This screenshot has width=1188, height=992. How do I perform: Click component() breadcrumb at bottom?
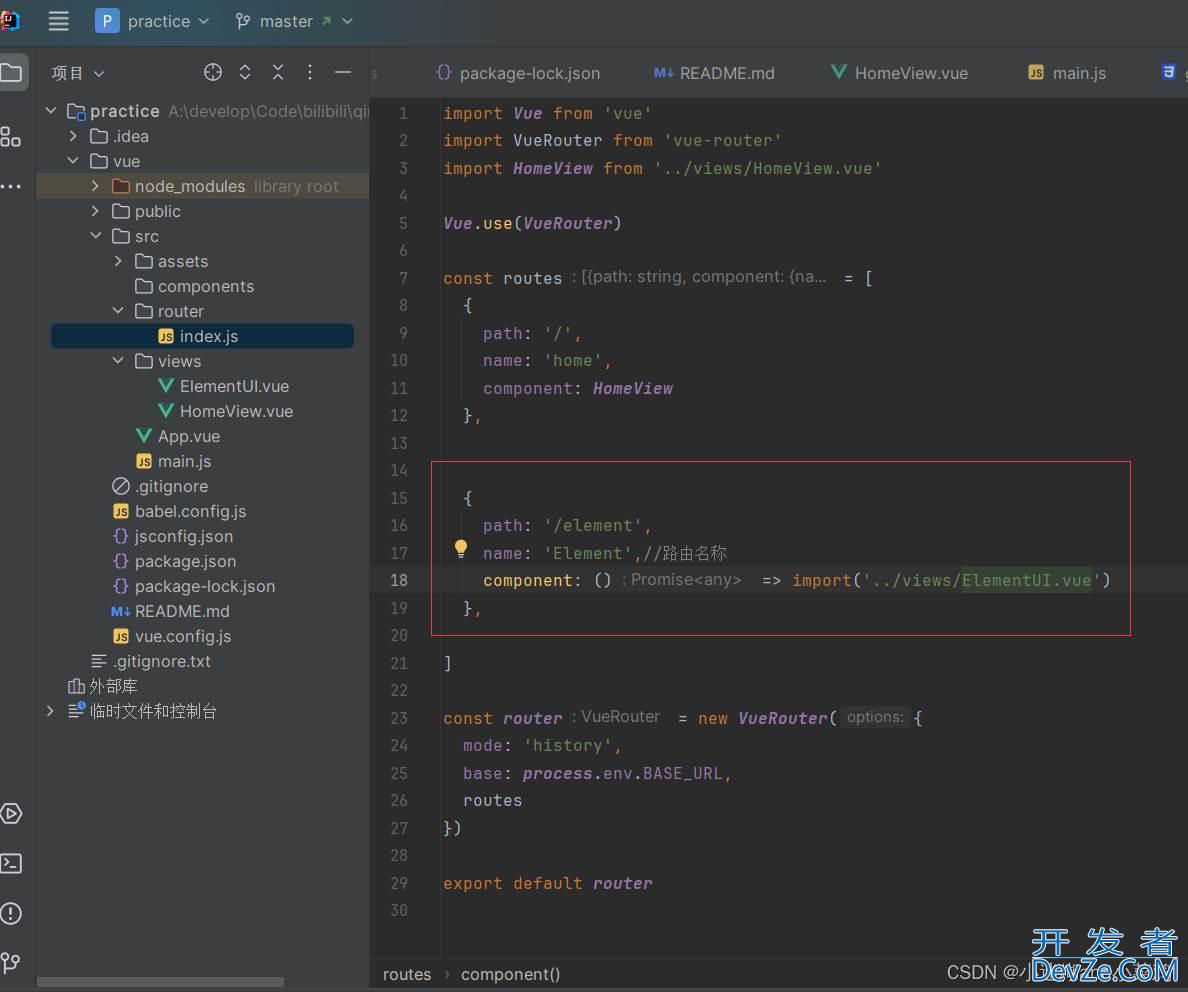click(x=511, y=974)
